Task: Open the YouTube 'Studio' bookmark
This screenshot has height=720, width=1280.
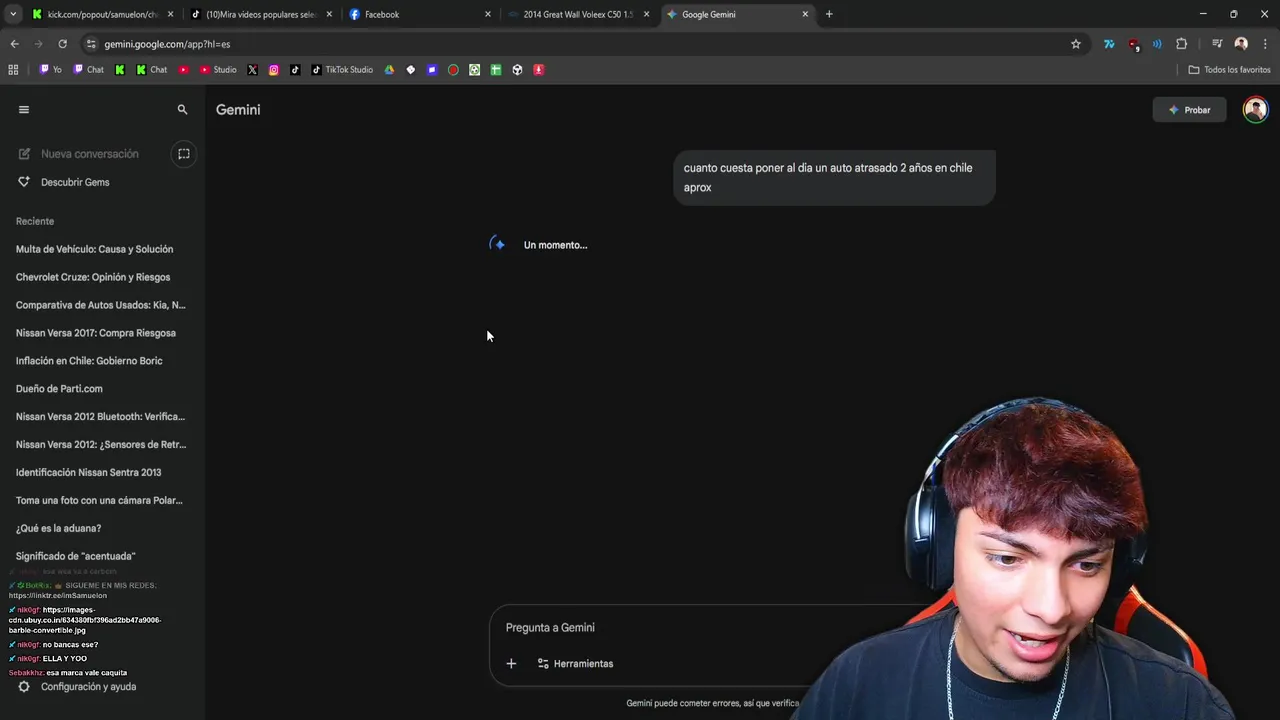Action: coord(218,70)
